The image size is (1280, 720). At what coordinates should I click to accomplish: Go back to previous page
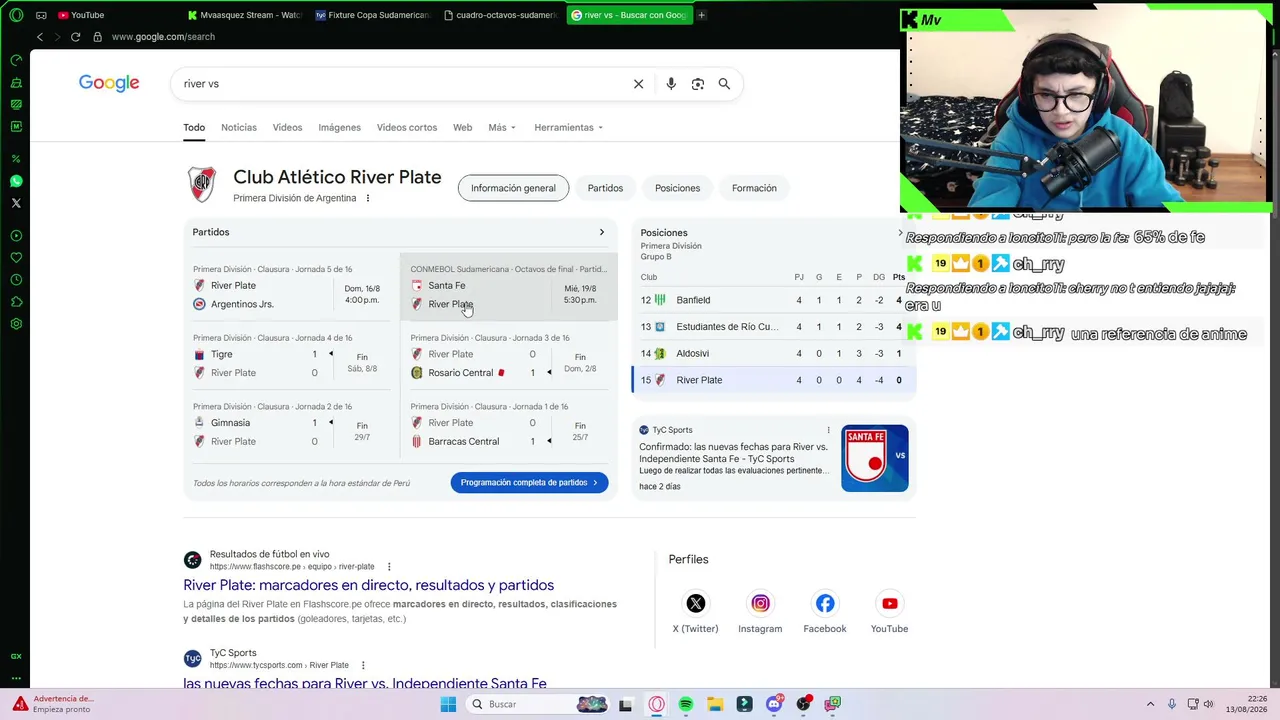(x=40, y=37)
